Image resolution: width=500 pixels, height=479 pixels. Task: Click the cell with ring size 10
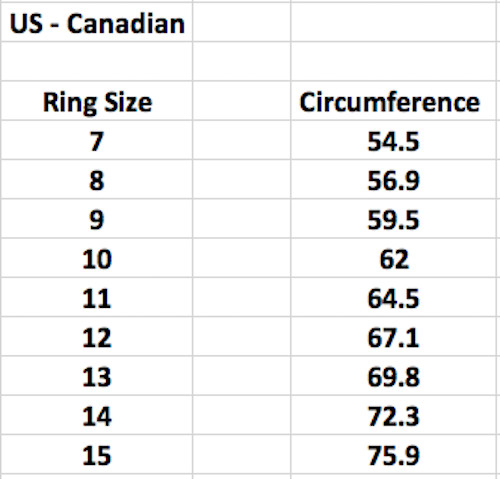pos(97,258)
